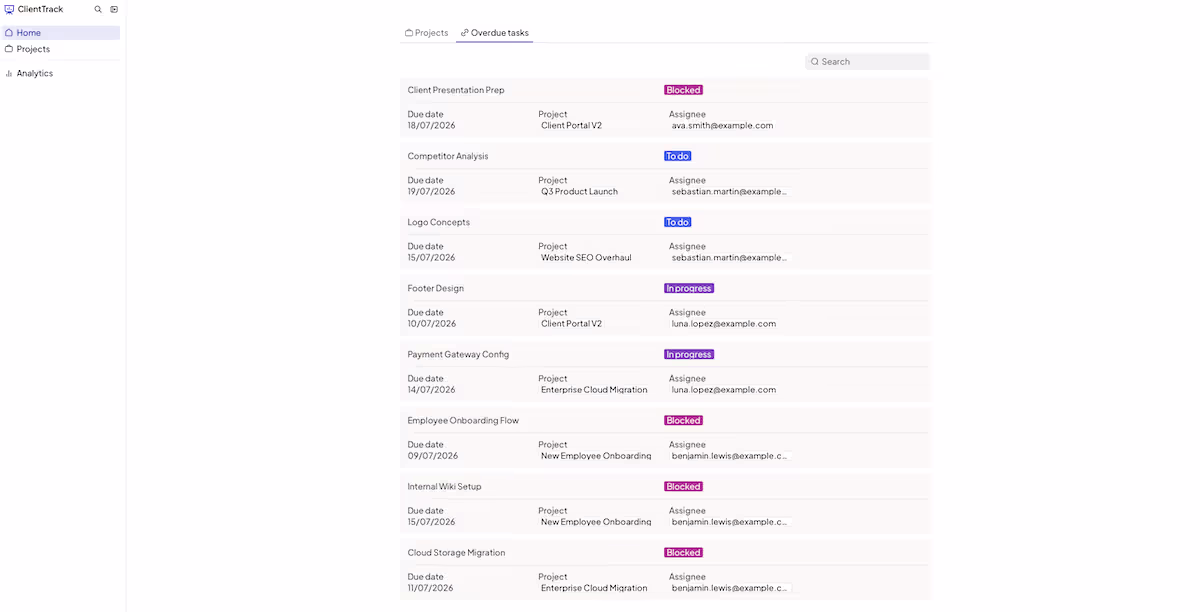
Task: Click sebastian.martin assignee of Logo Concepts
Action: coord(729,258)
